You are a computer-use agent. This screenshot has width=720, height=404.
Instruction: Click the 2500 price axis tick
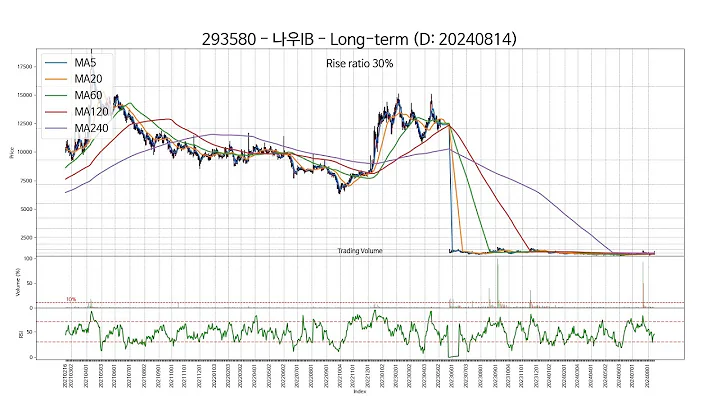tap(26, 237)
